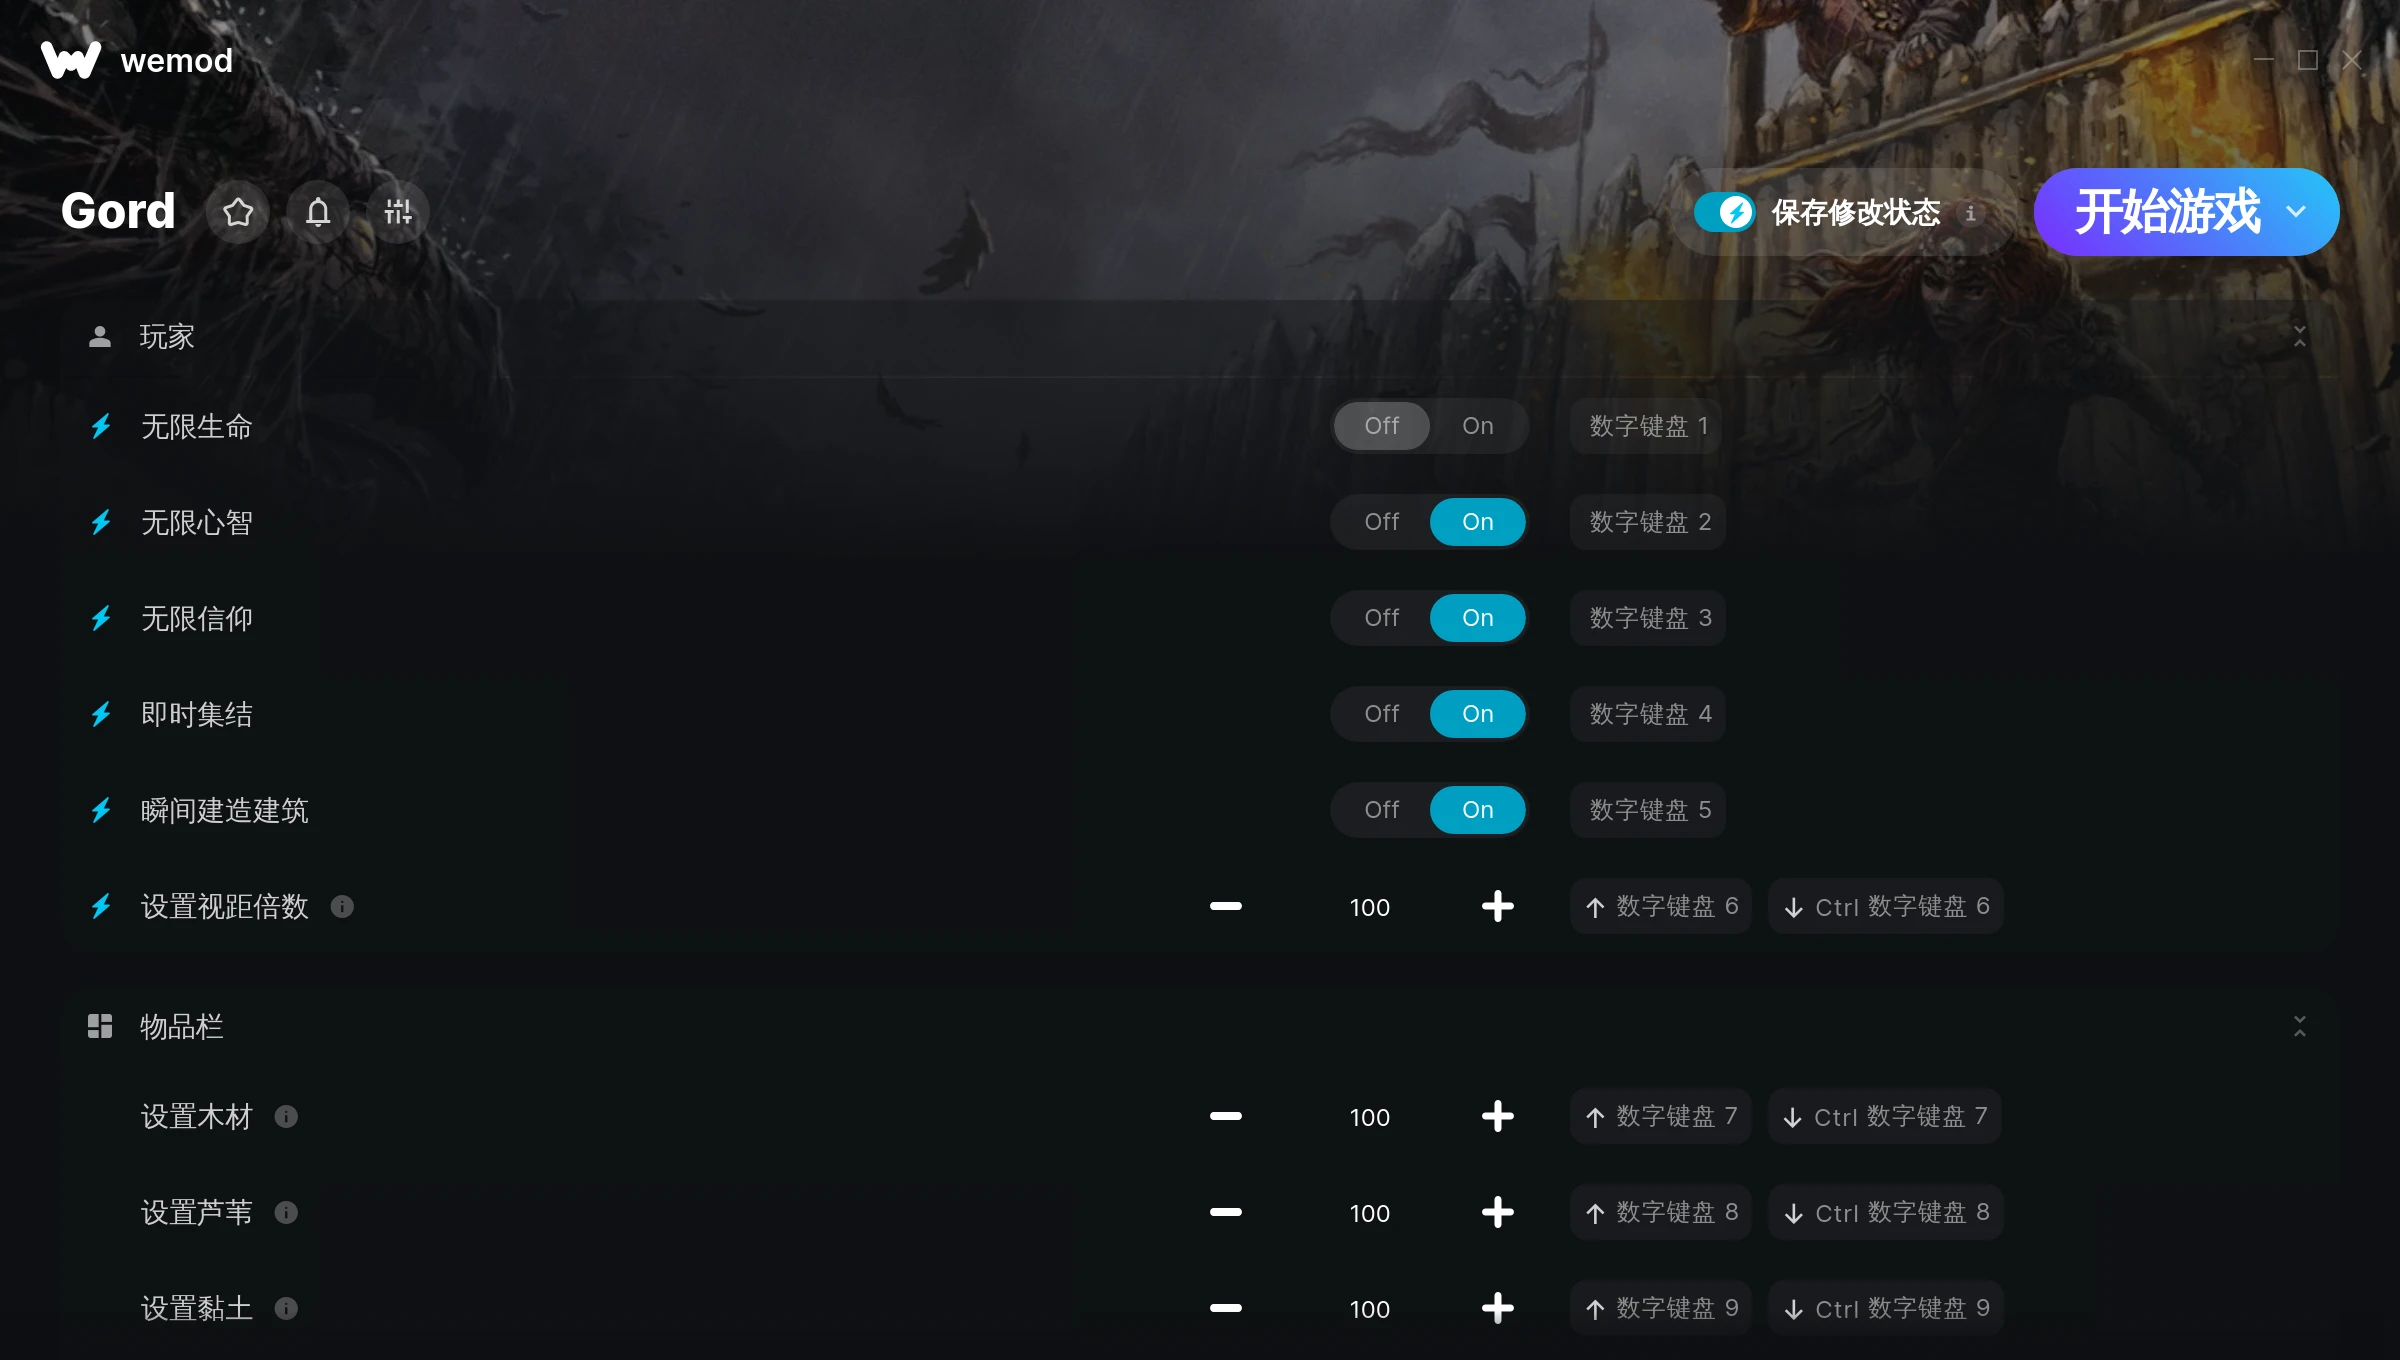
Task: Show info for 保存修改状态
Action: click(x=1970, y=213)
